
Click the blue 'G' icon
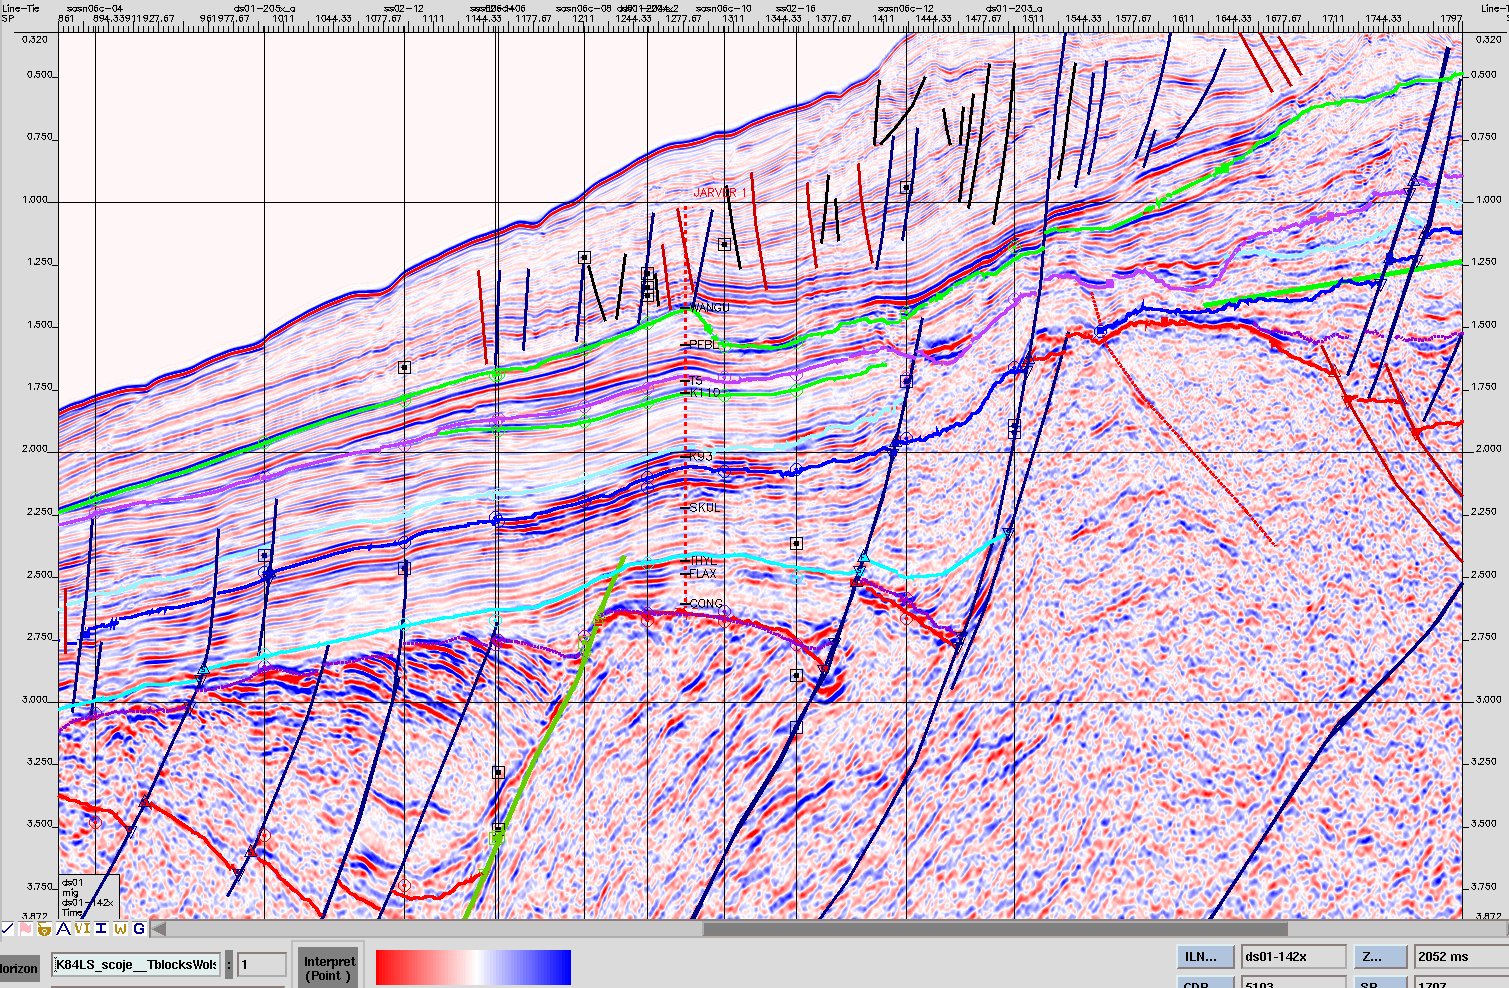point(139,929)
